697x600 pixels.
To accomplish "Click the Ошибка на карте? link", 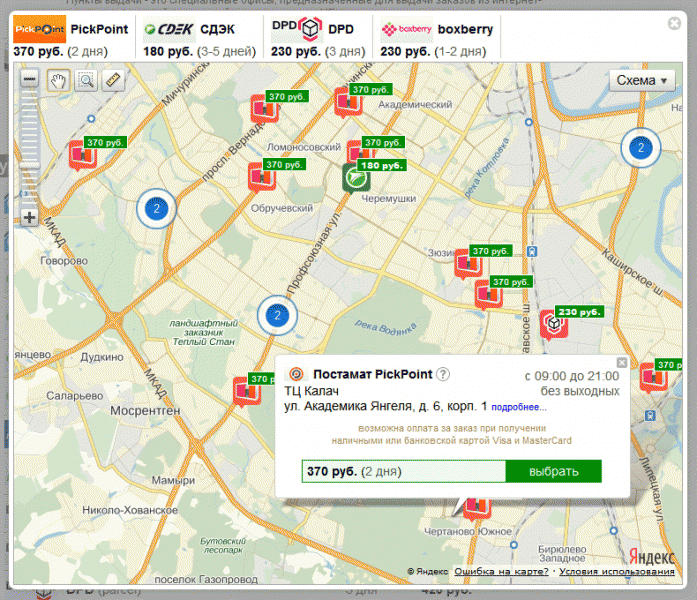I will [x=501, y=572].
